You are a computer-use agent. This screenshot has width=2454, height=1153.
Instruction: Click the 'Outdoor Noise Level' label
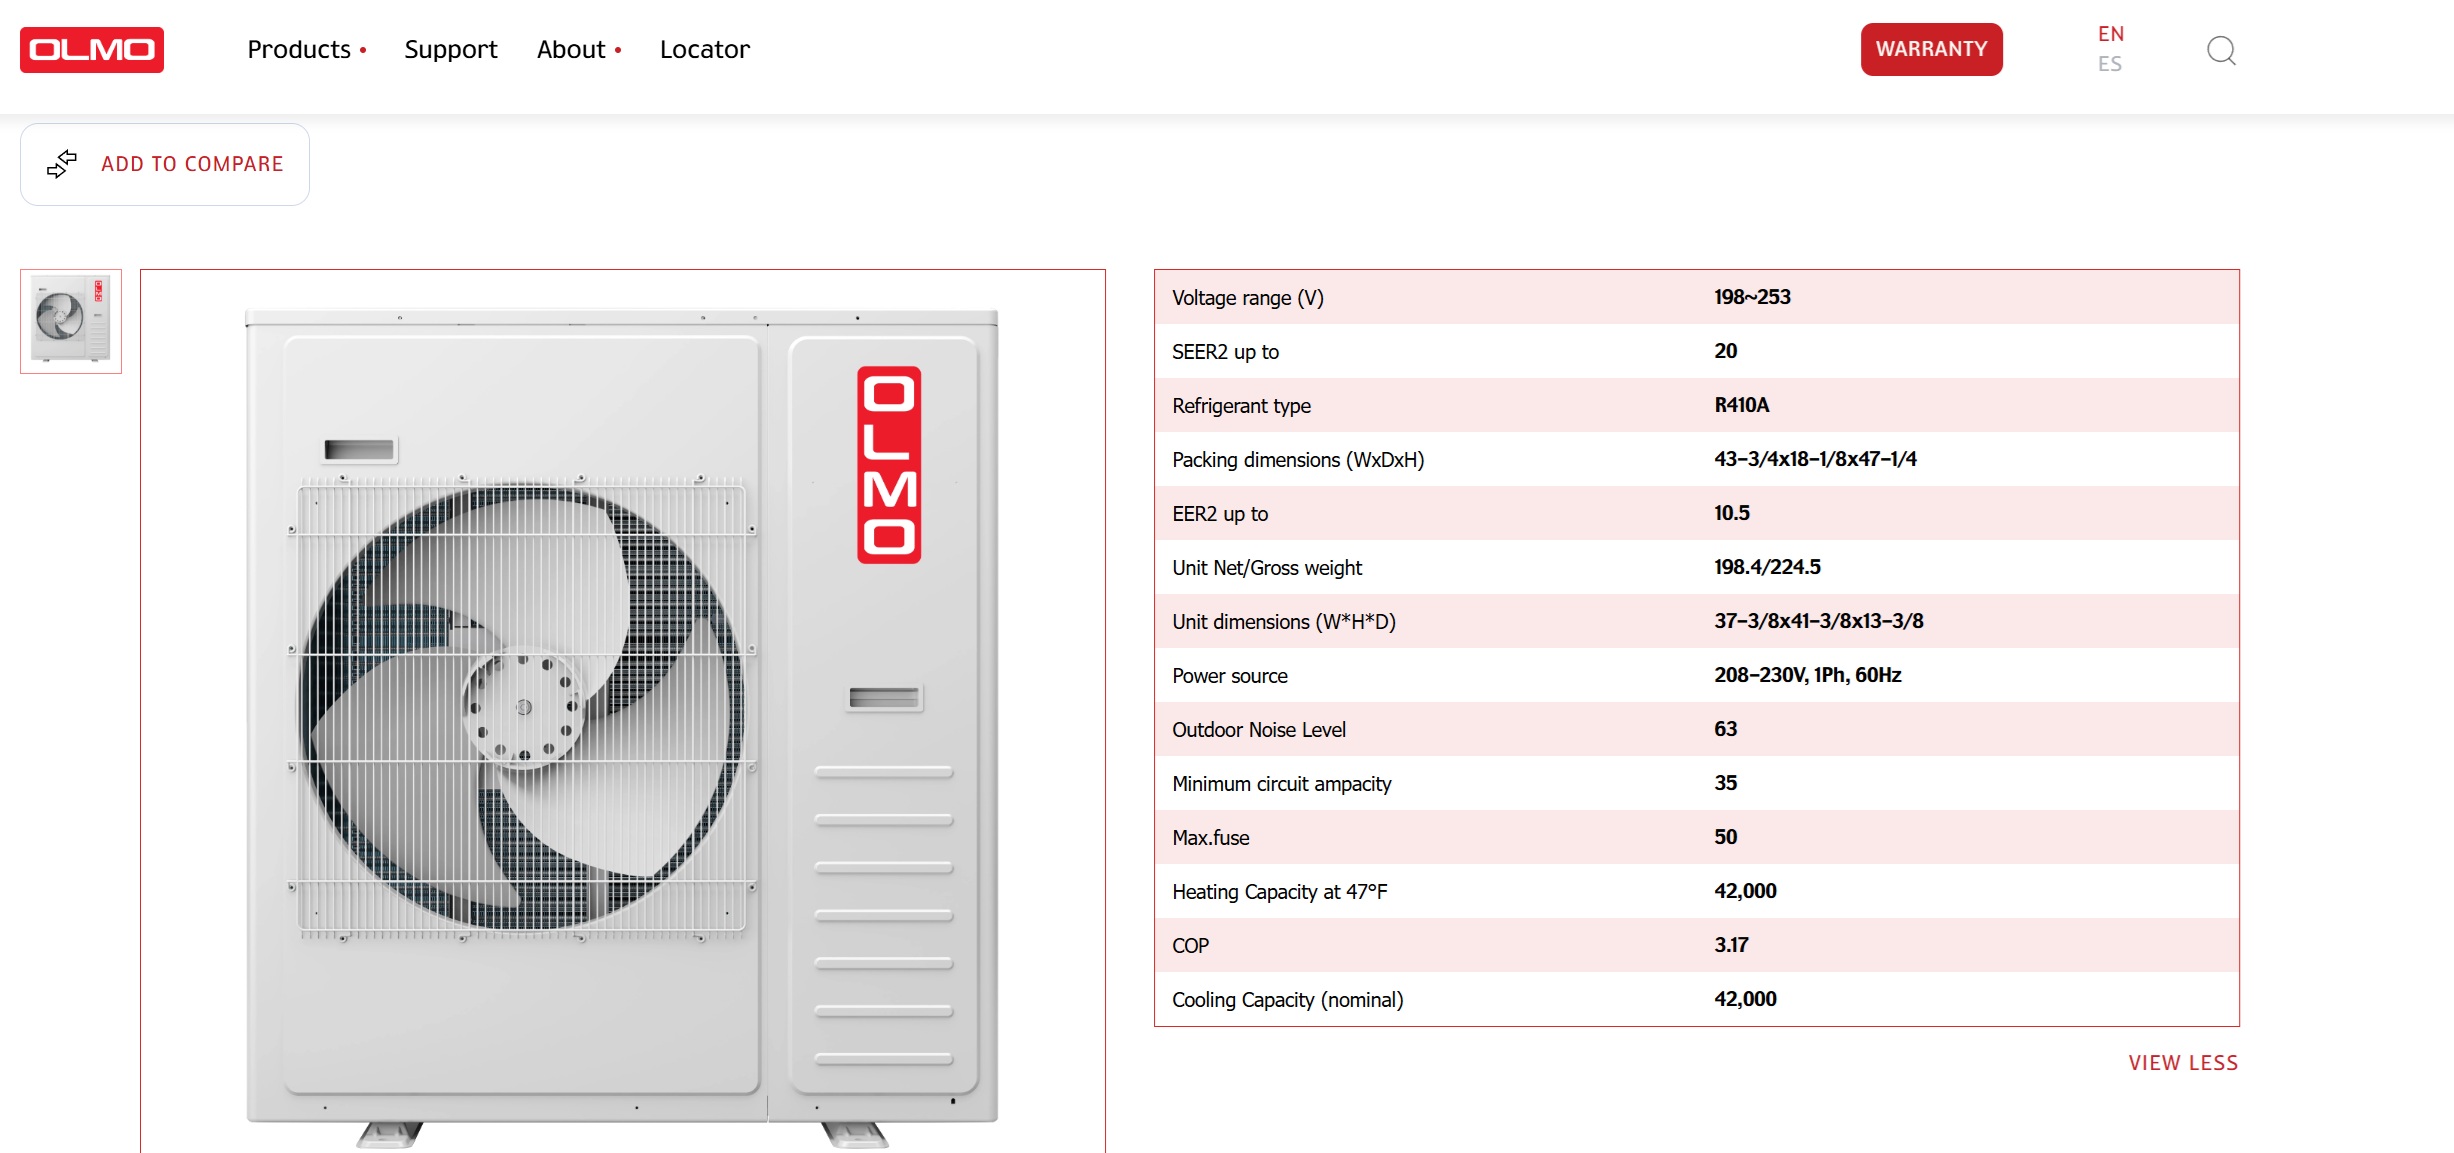coord(1259,730)
